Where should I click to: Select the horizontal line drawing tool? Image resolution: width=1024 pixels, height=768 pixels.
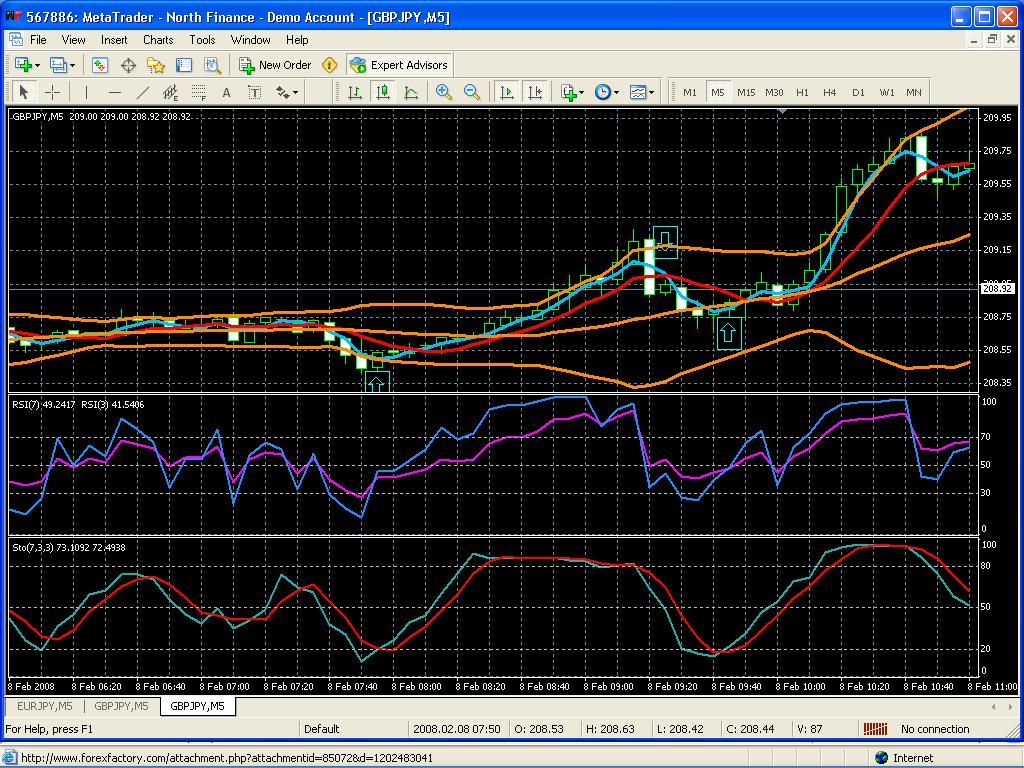coord(115,92)
